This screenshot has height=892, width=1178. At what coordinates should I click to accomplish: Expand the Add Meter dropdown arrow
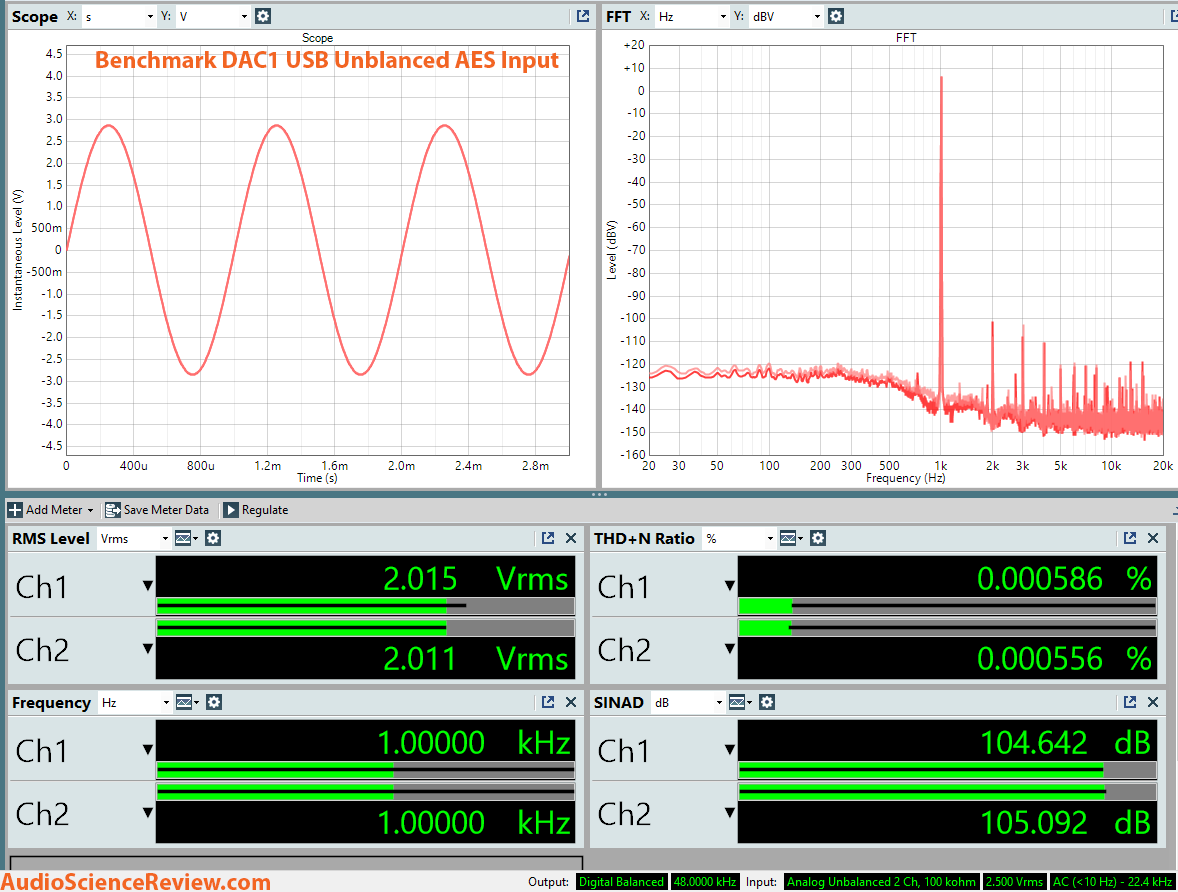tap(90, 510)
